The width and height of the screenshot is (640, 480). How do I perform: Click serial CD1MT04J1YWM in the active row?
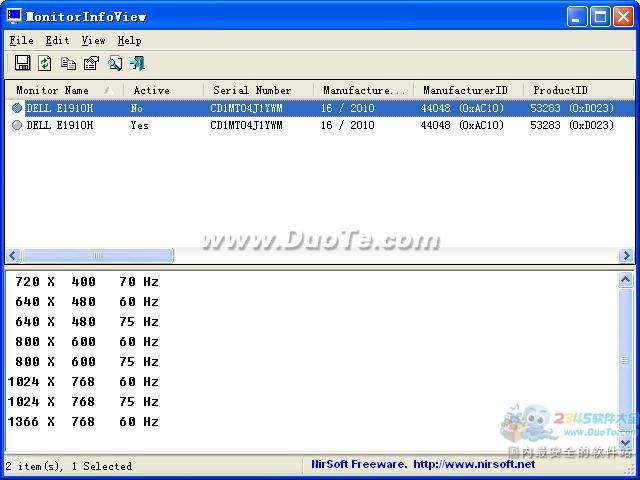[x=246, y=125]
